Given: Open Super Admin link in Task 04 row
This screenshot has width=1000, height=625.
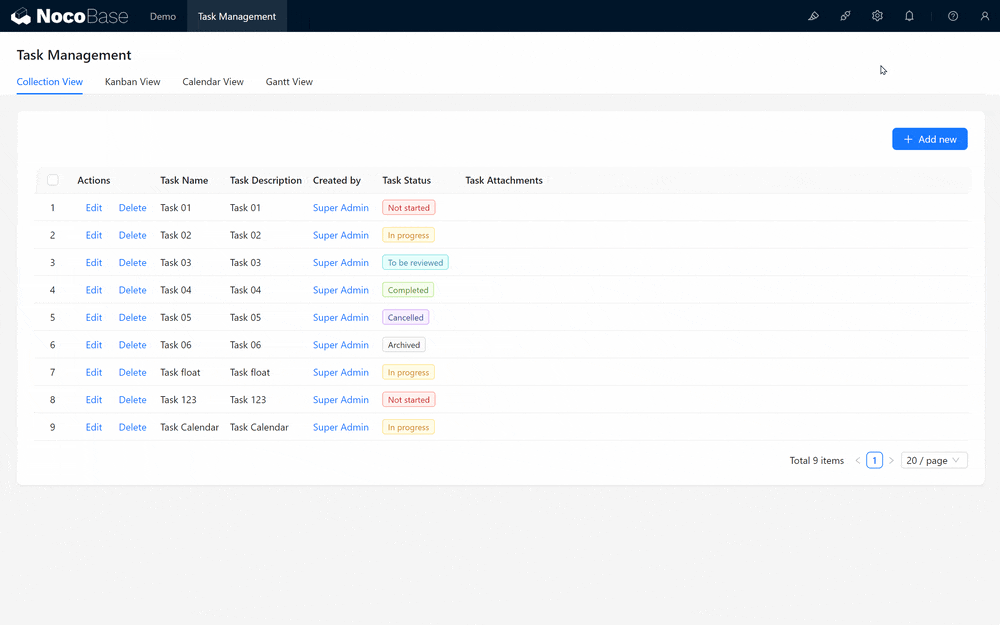Looking at the screenshot, I should pos(341,290).
